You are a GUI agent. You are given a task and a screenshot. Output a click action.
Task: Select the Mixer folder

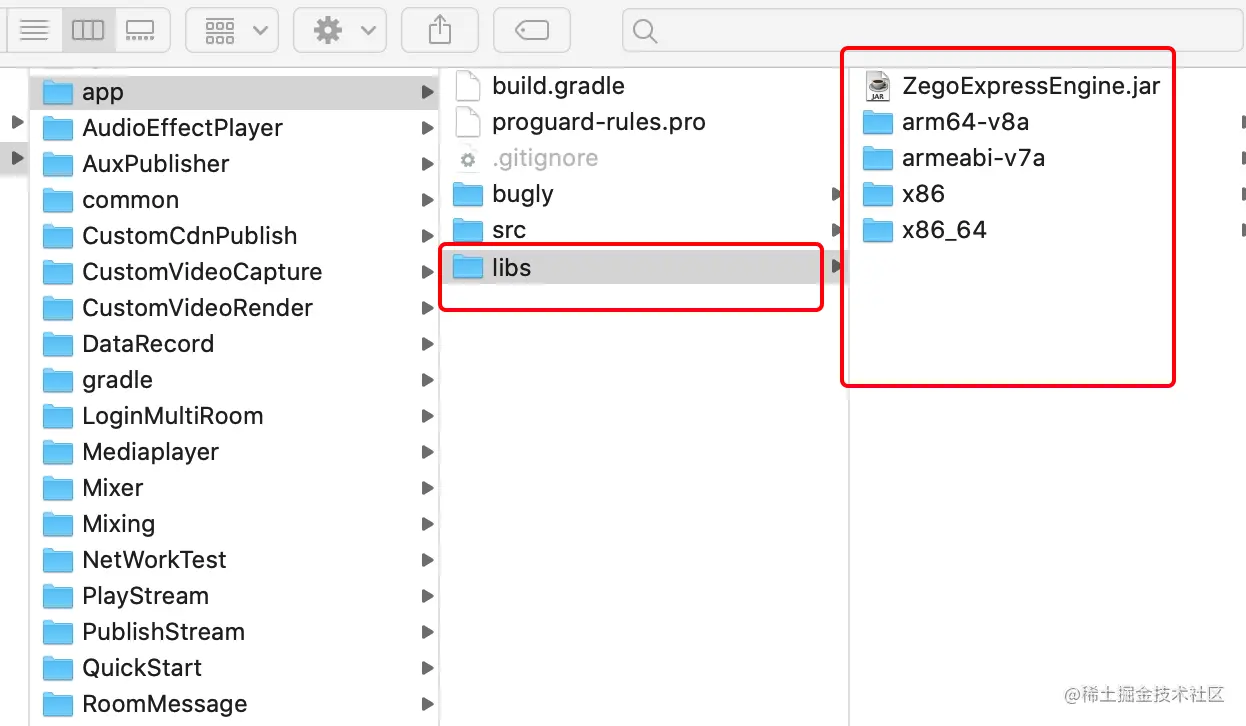coord(235,488)
